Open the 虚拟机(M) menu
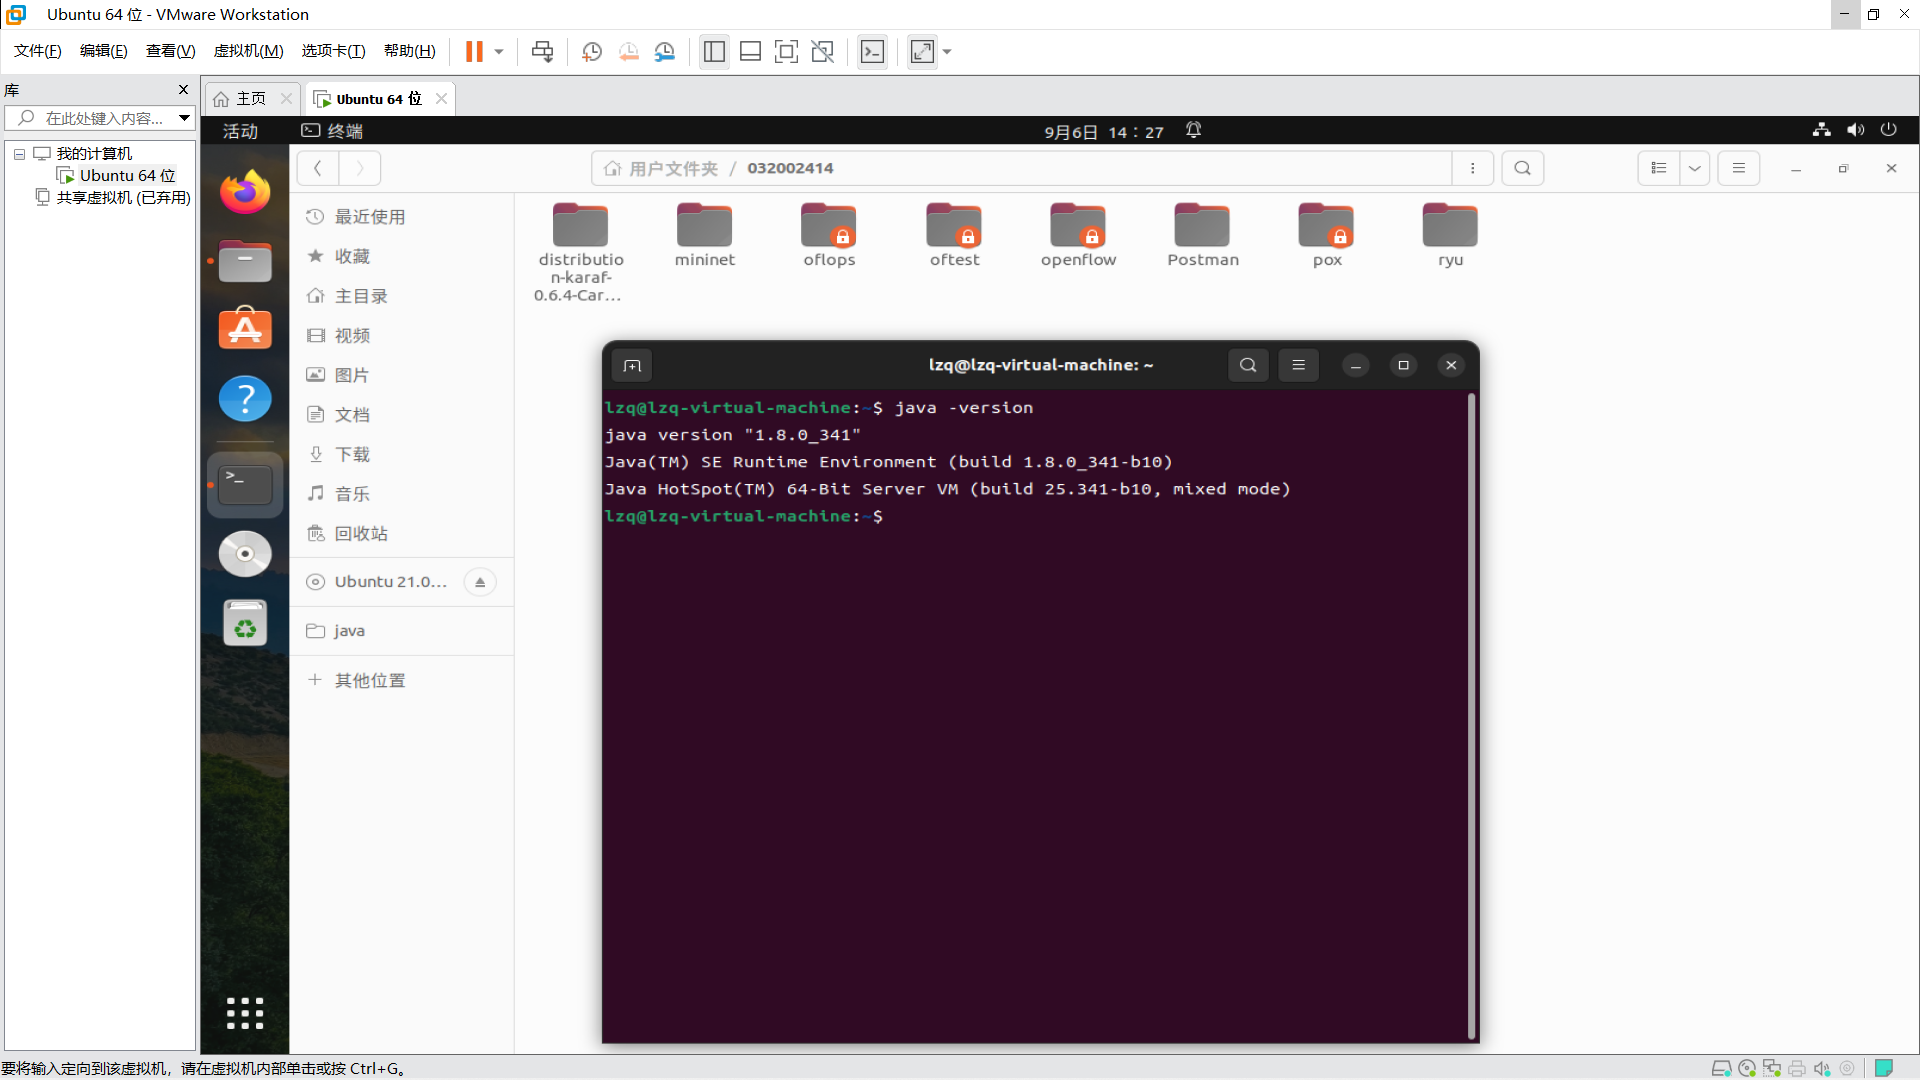 click(x=248, y=51)
